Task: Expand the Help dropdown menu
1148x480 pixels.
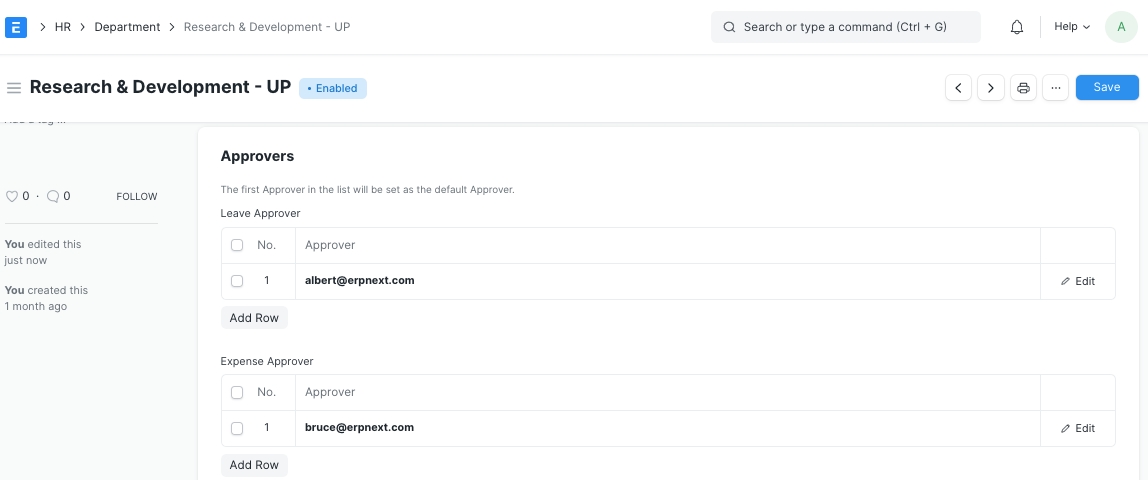Action: point(1072,27)
